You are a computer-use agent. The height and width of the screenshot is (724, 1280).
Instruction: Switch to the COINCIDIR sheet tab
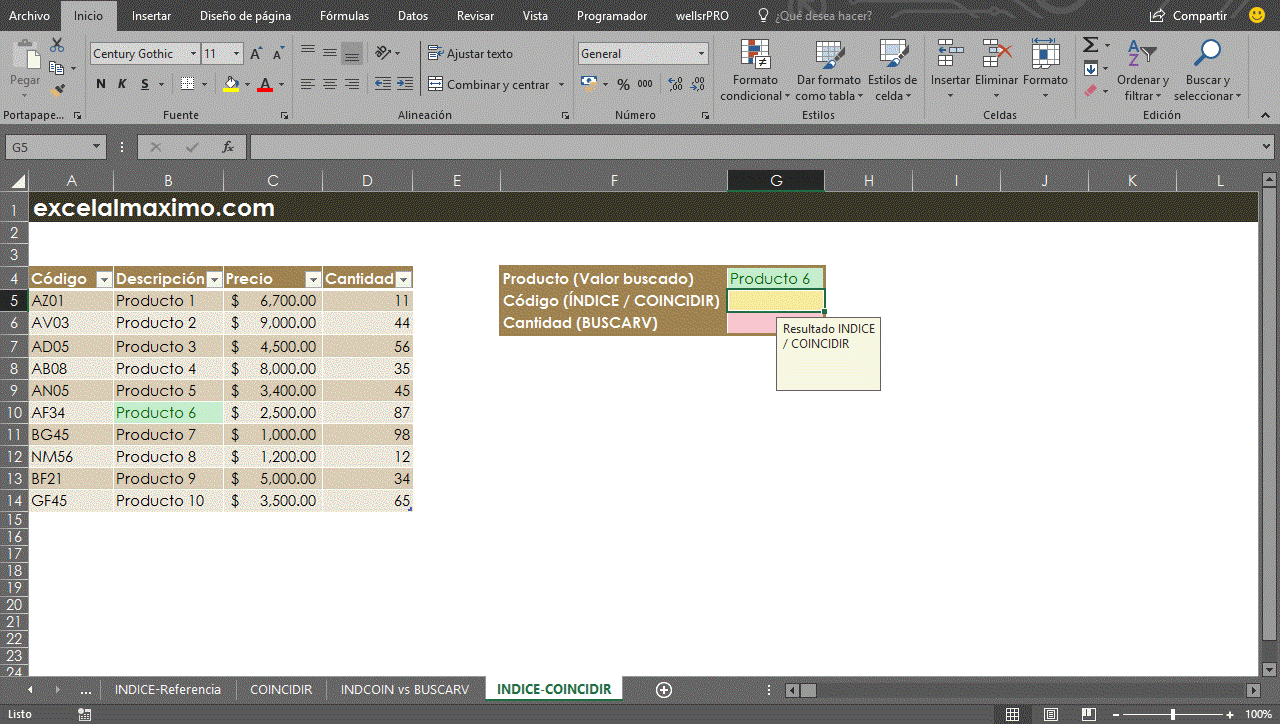coord(281,689)
